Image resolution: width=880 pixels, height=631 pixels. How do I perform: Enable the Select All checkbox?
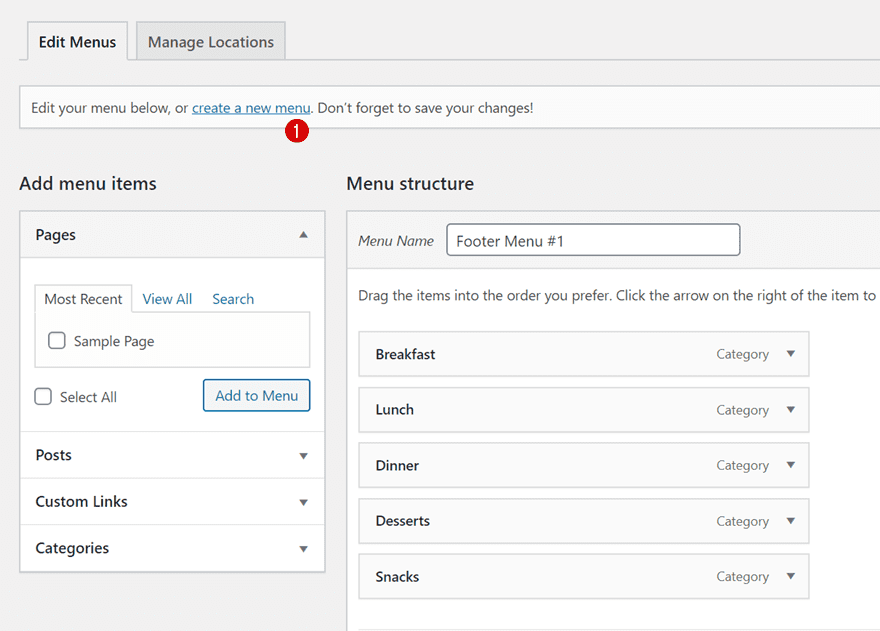click(43, 396)
